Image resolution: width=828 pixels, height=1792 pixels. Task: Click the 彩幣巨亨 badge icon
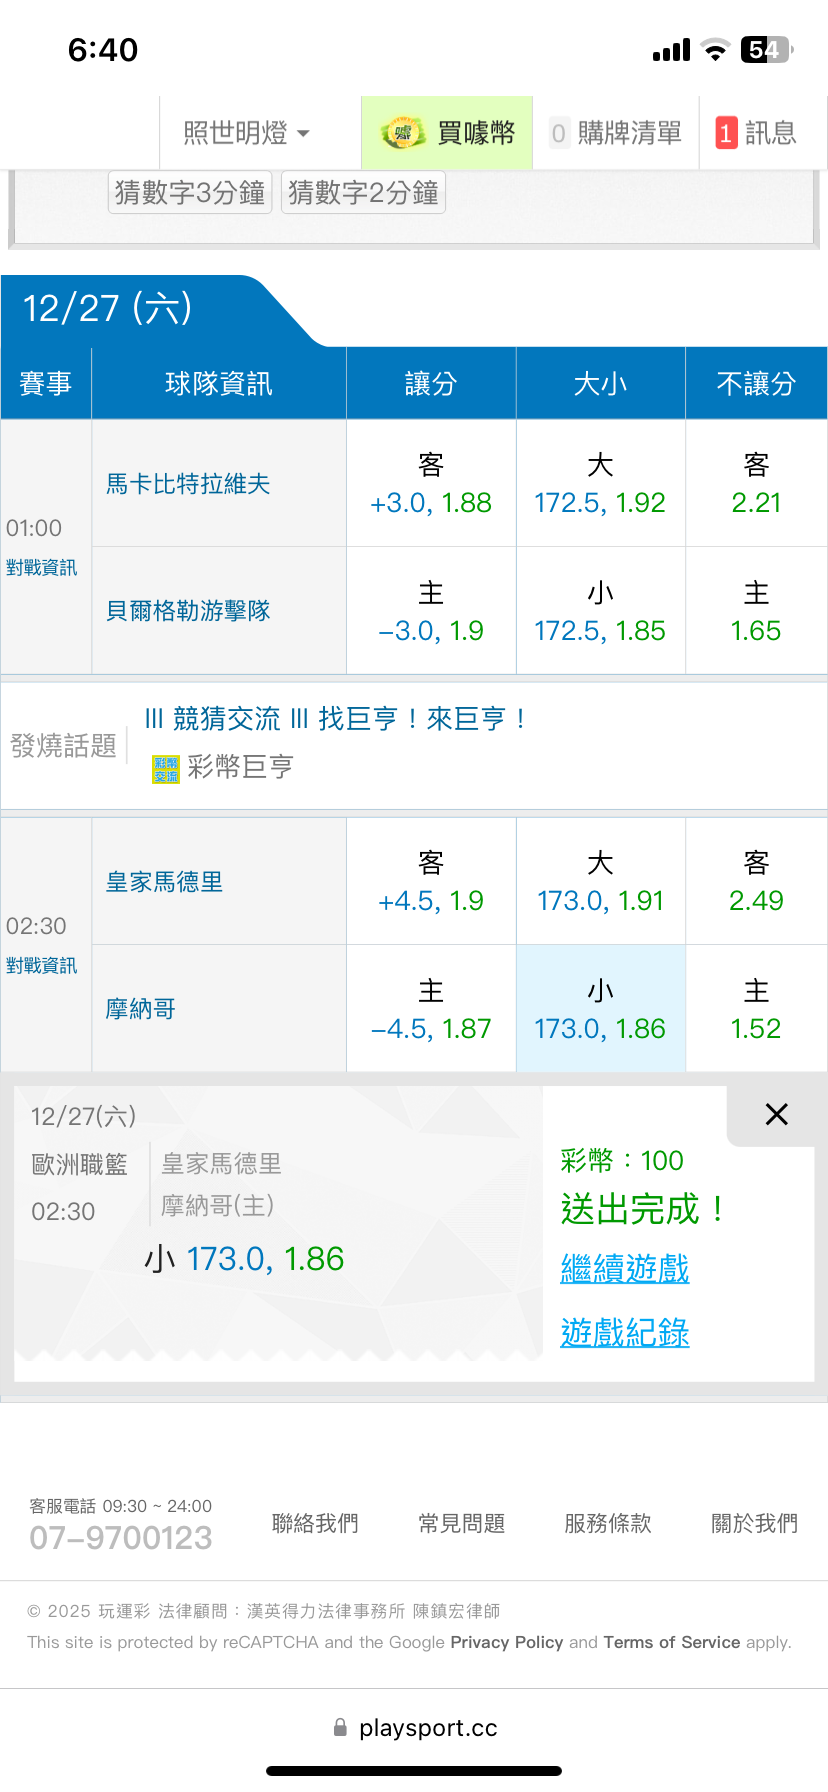[x=166, y=768]
